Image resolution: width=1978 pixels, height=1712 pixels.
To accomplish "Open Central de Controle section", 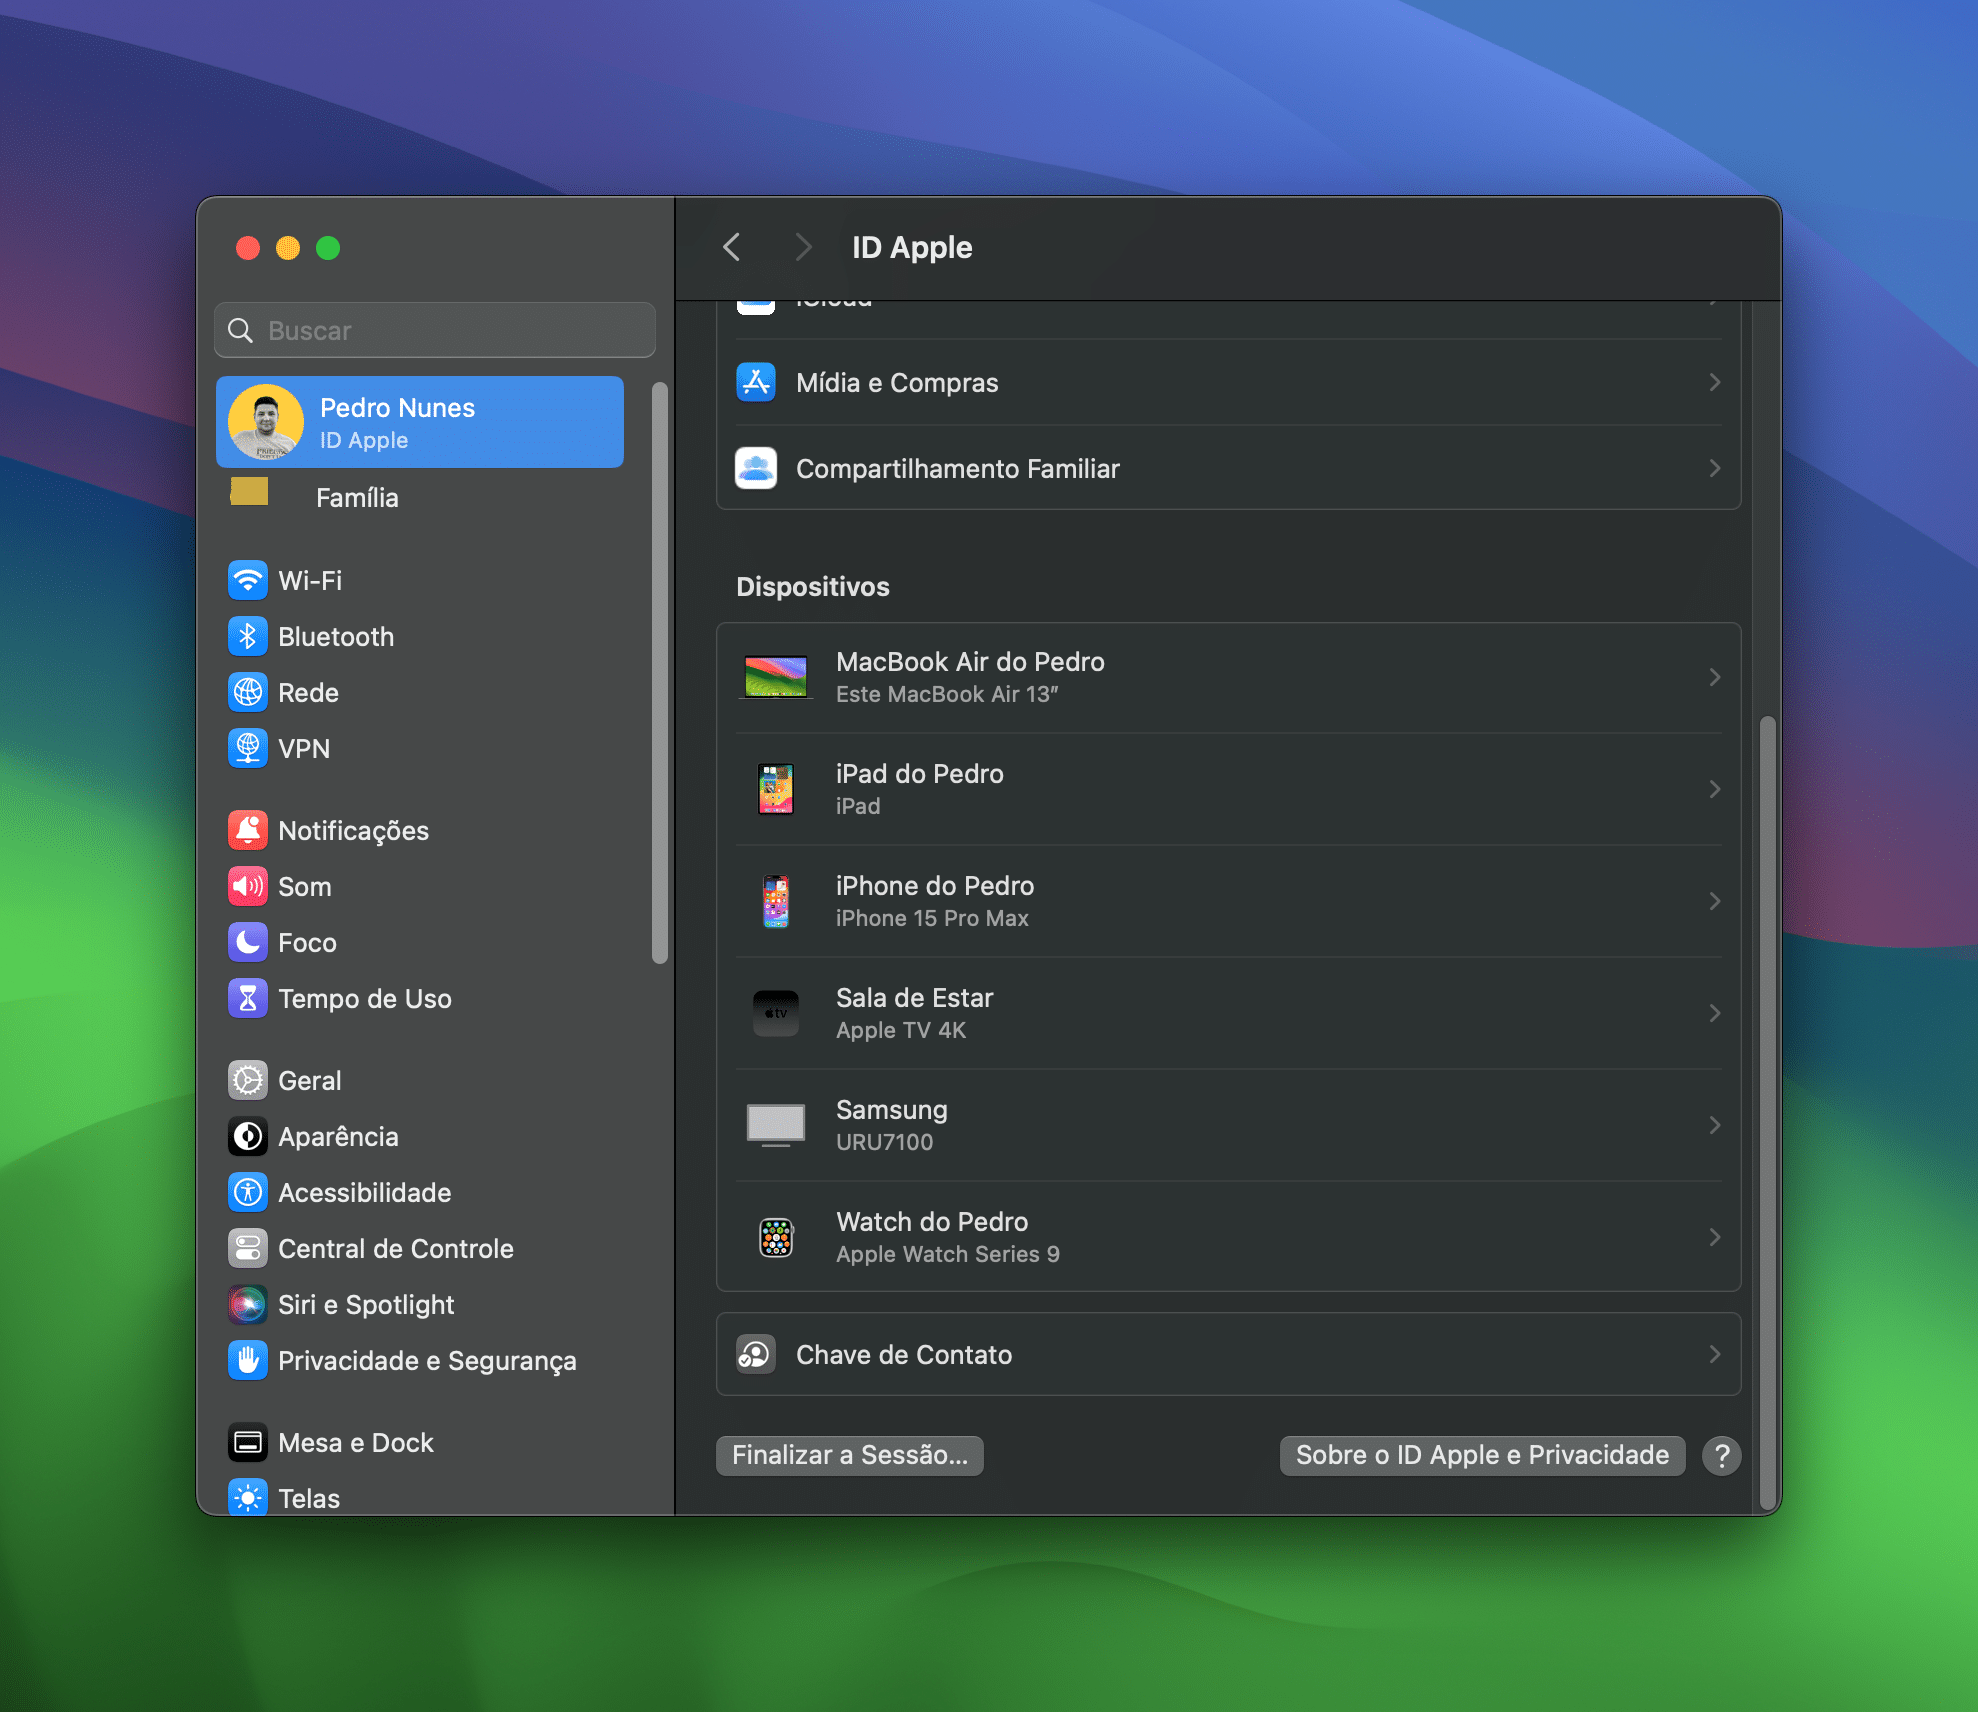I will [x=420, y=1248].
